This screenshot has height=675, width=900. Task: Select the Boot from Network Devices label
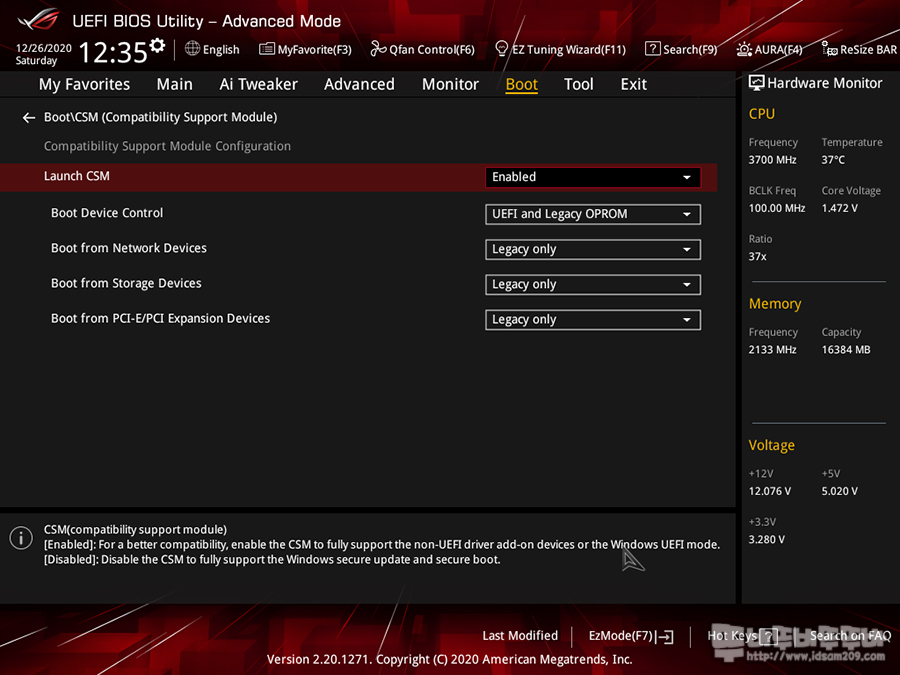pyautogui.click(x=129, y=248)
